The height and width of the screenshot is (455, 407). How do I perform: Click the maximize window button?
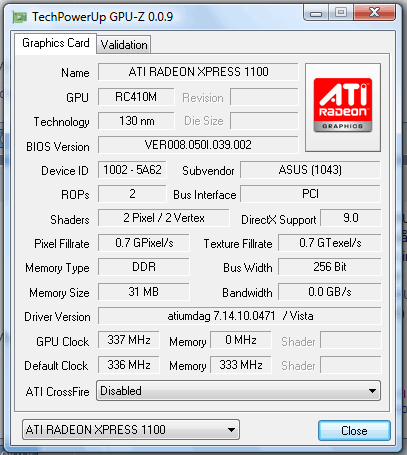click(x=341, y=13)
